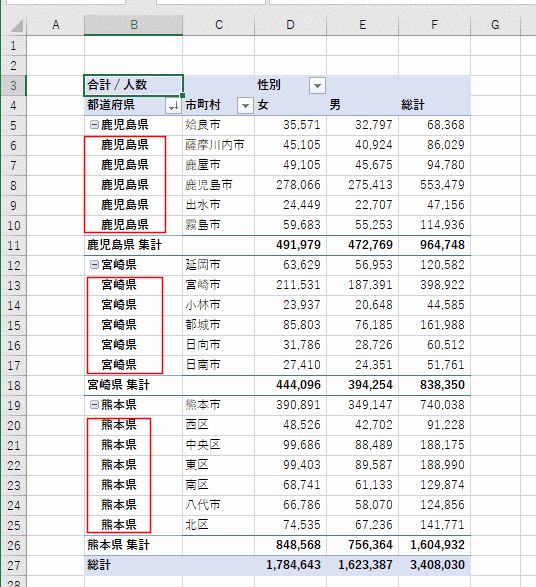536x587 pixels.
Task: Open the 性別 filter dropdown
Action: pyautogui.click(x=317, y=86)
